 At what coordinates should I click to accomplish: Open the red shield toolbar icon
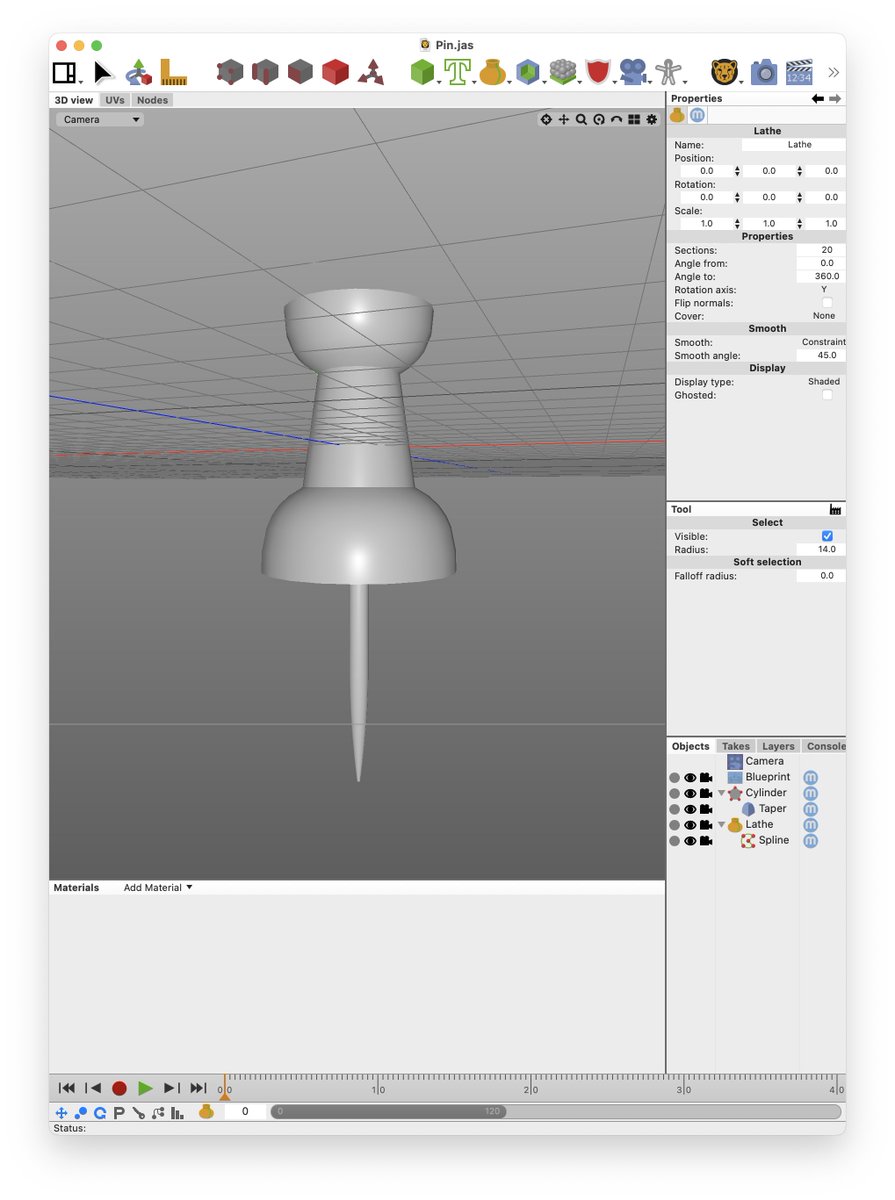[x=597, y=72]
